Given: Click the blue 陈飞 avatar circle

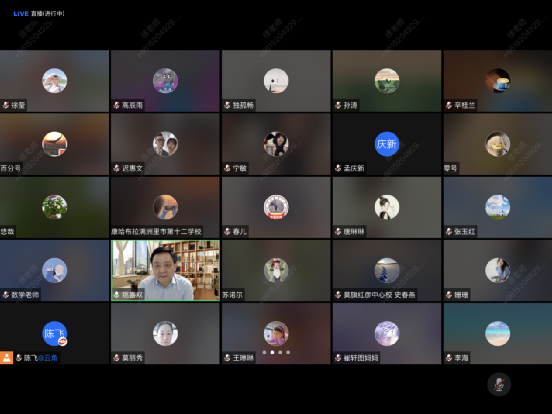Looking at the screenshot, I should [x=55, y=333].
